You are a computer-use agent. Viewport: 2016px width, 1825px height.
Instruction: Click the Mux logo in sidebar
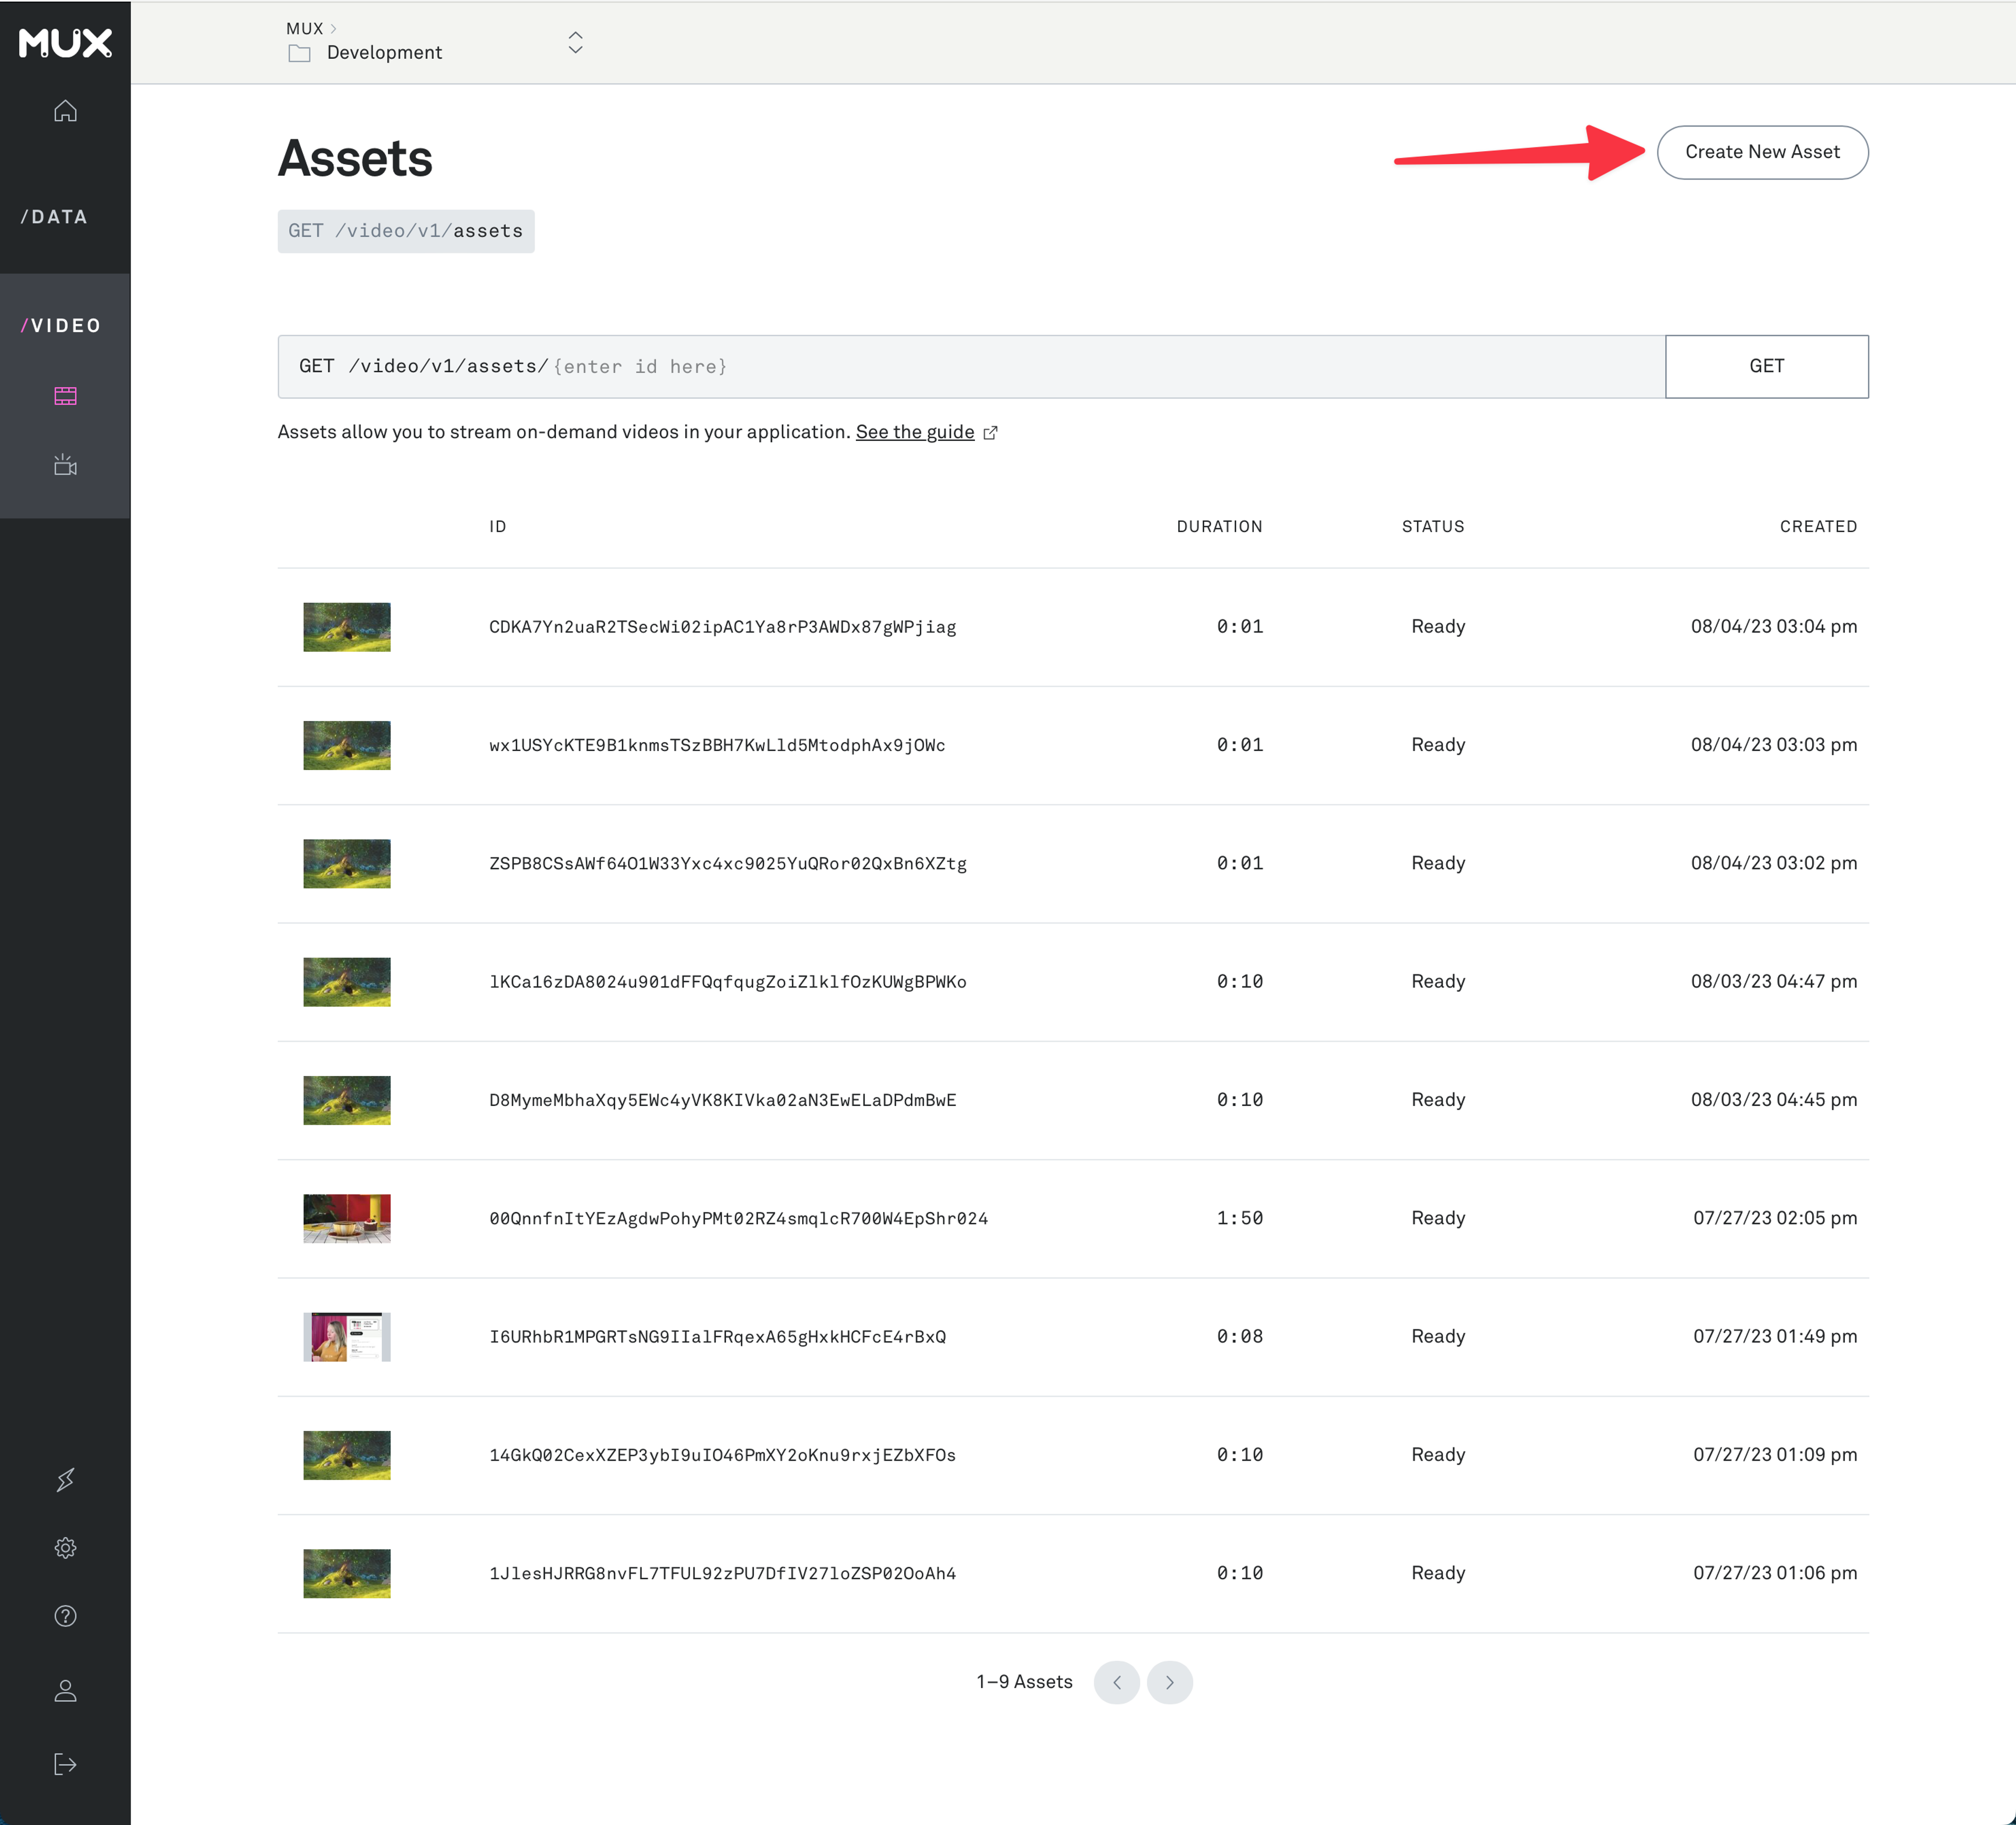65,42
